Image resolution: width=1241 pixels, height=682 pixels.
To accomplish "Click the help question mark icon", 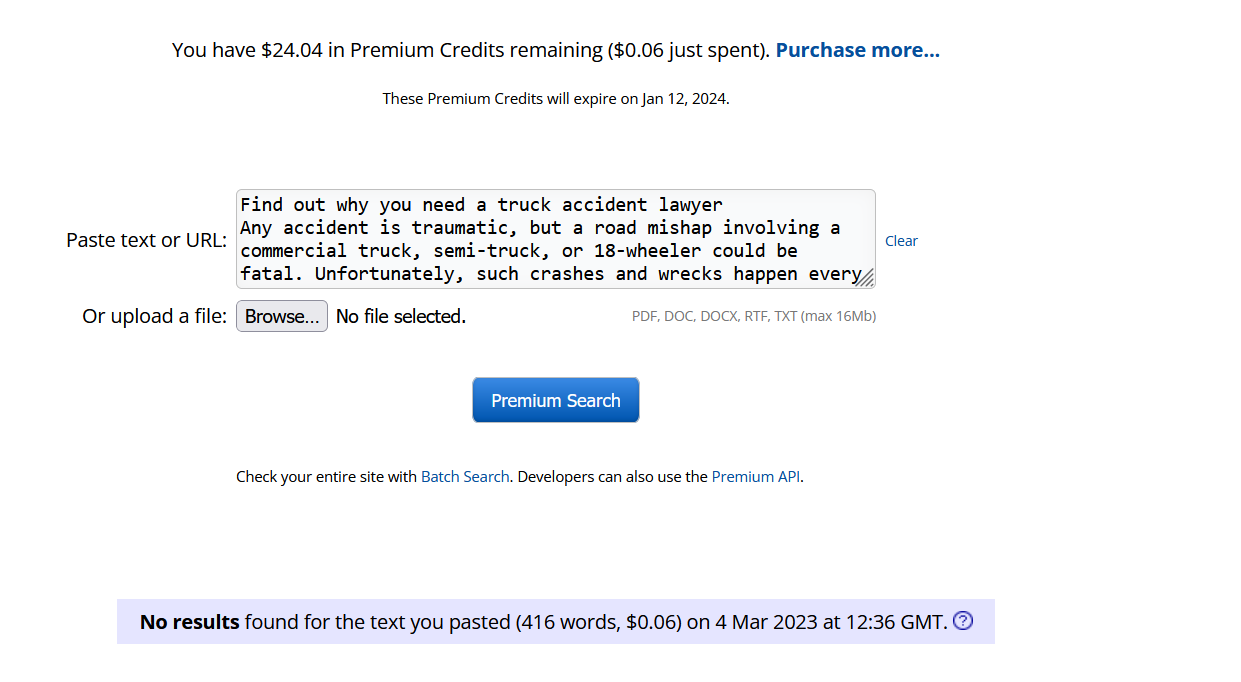I will (963, 621).
